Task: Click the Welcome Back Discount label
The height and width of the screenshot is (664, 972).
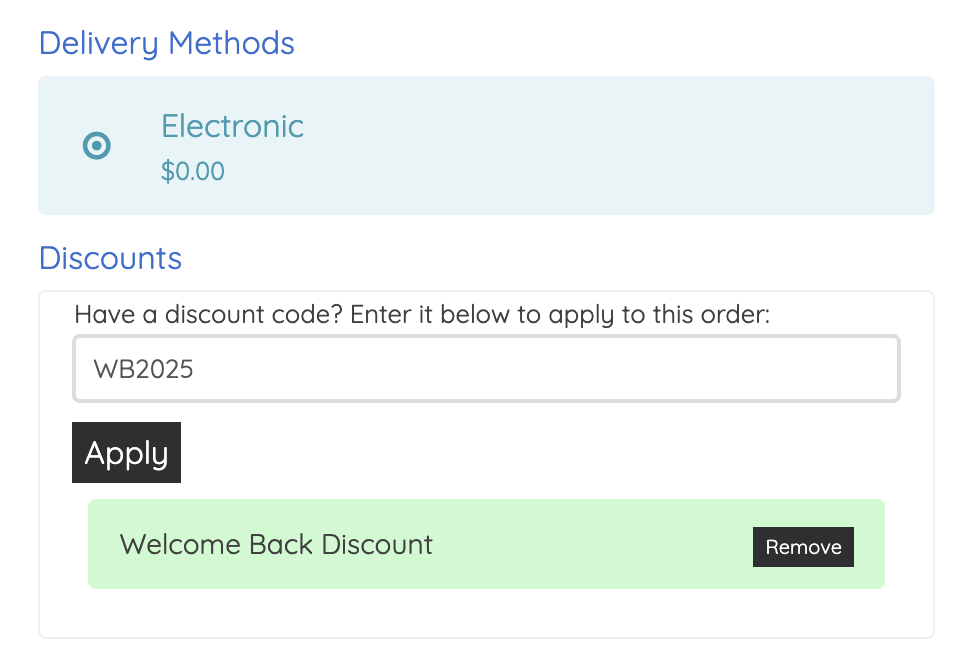Action: coord(276,545)
